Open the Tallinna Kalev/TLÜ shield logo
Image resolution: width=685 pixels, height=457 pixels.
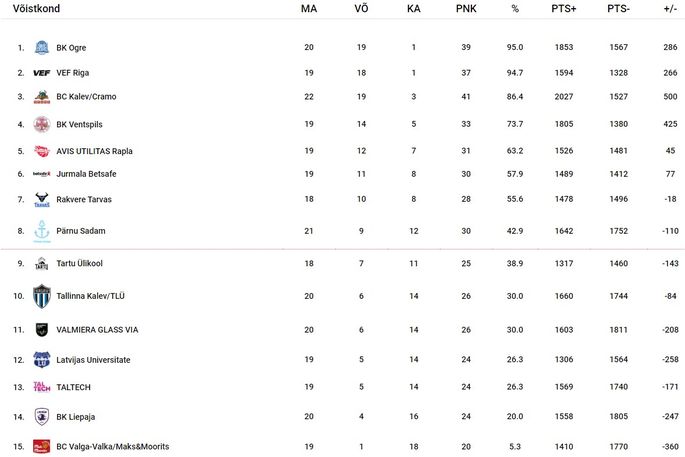click(42, 296)
